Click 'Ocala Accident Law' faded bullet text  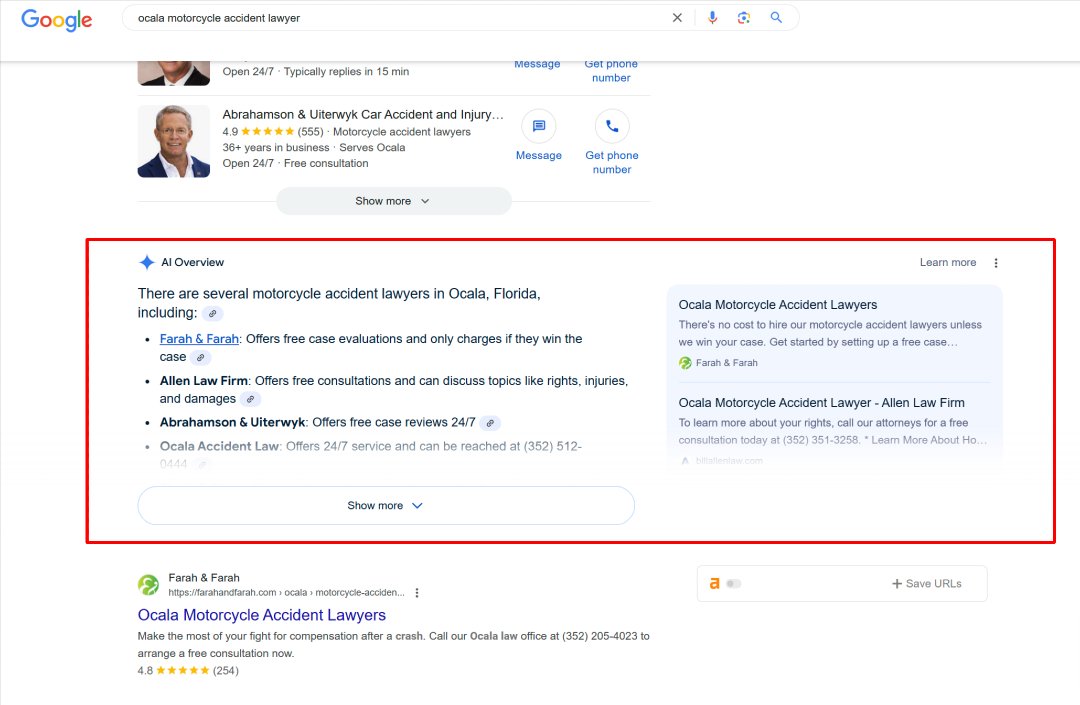click(x=219, y=446)
